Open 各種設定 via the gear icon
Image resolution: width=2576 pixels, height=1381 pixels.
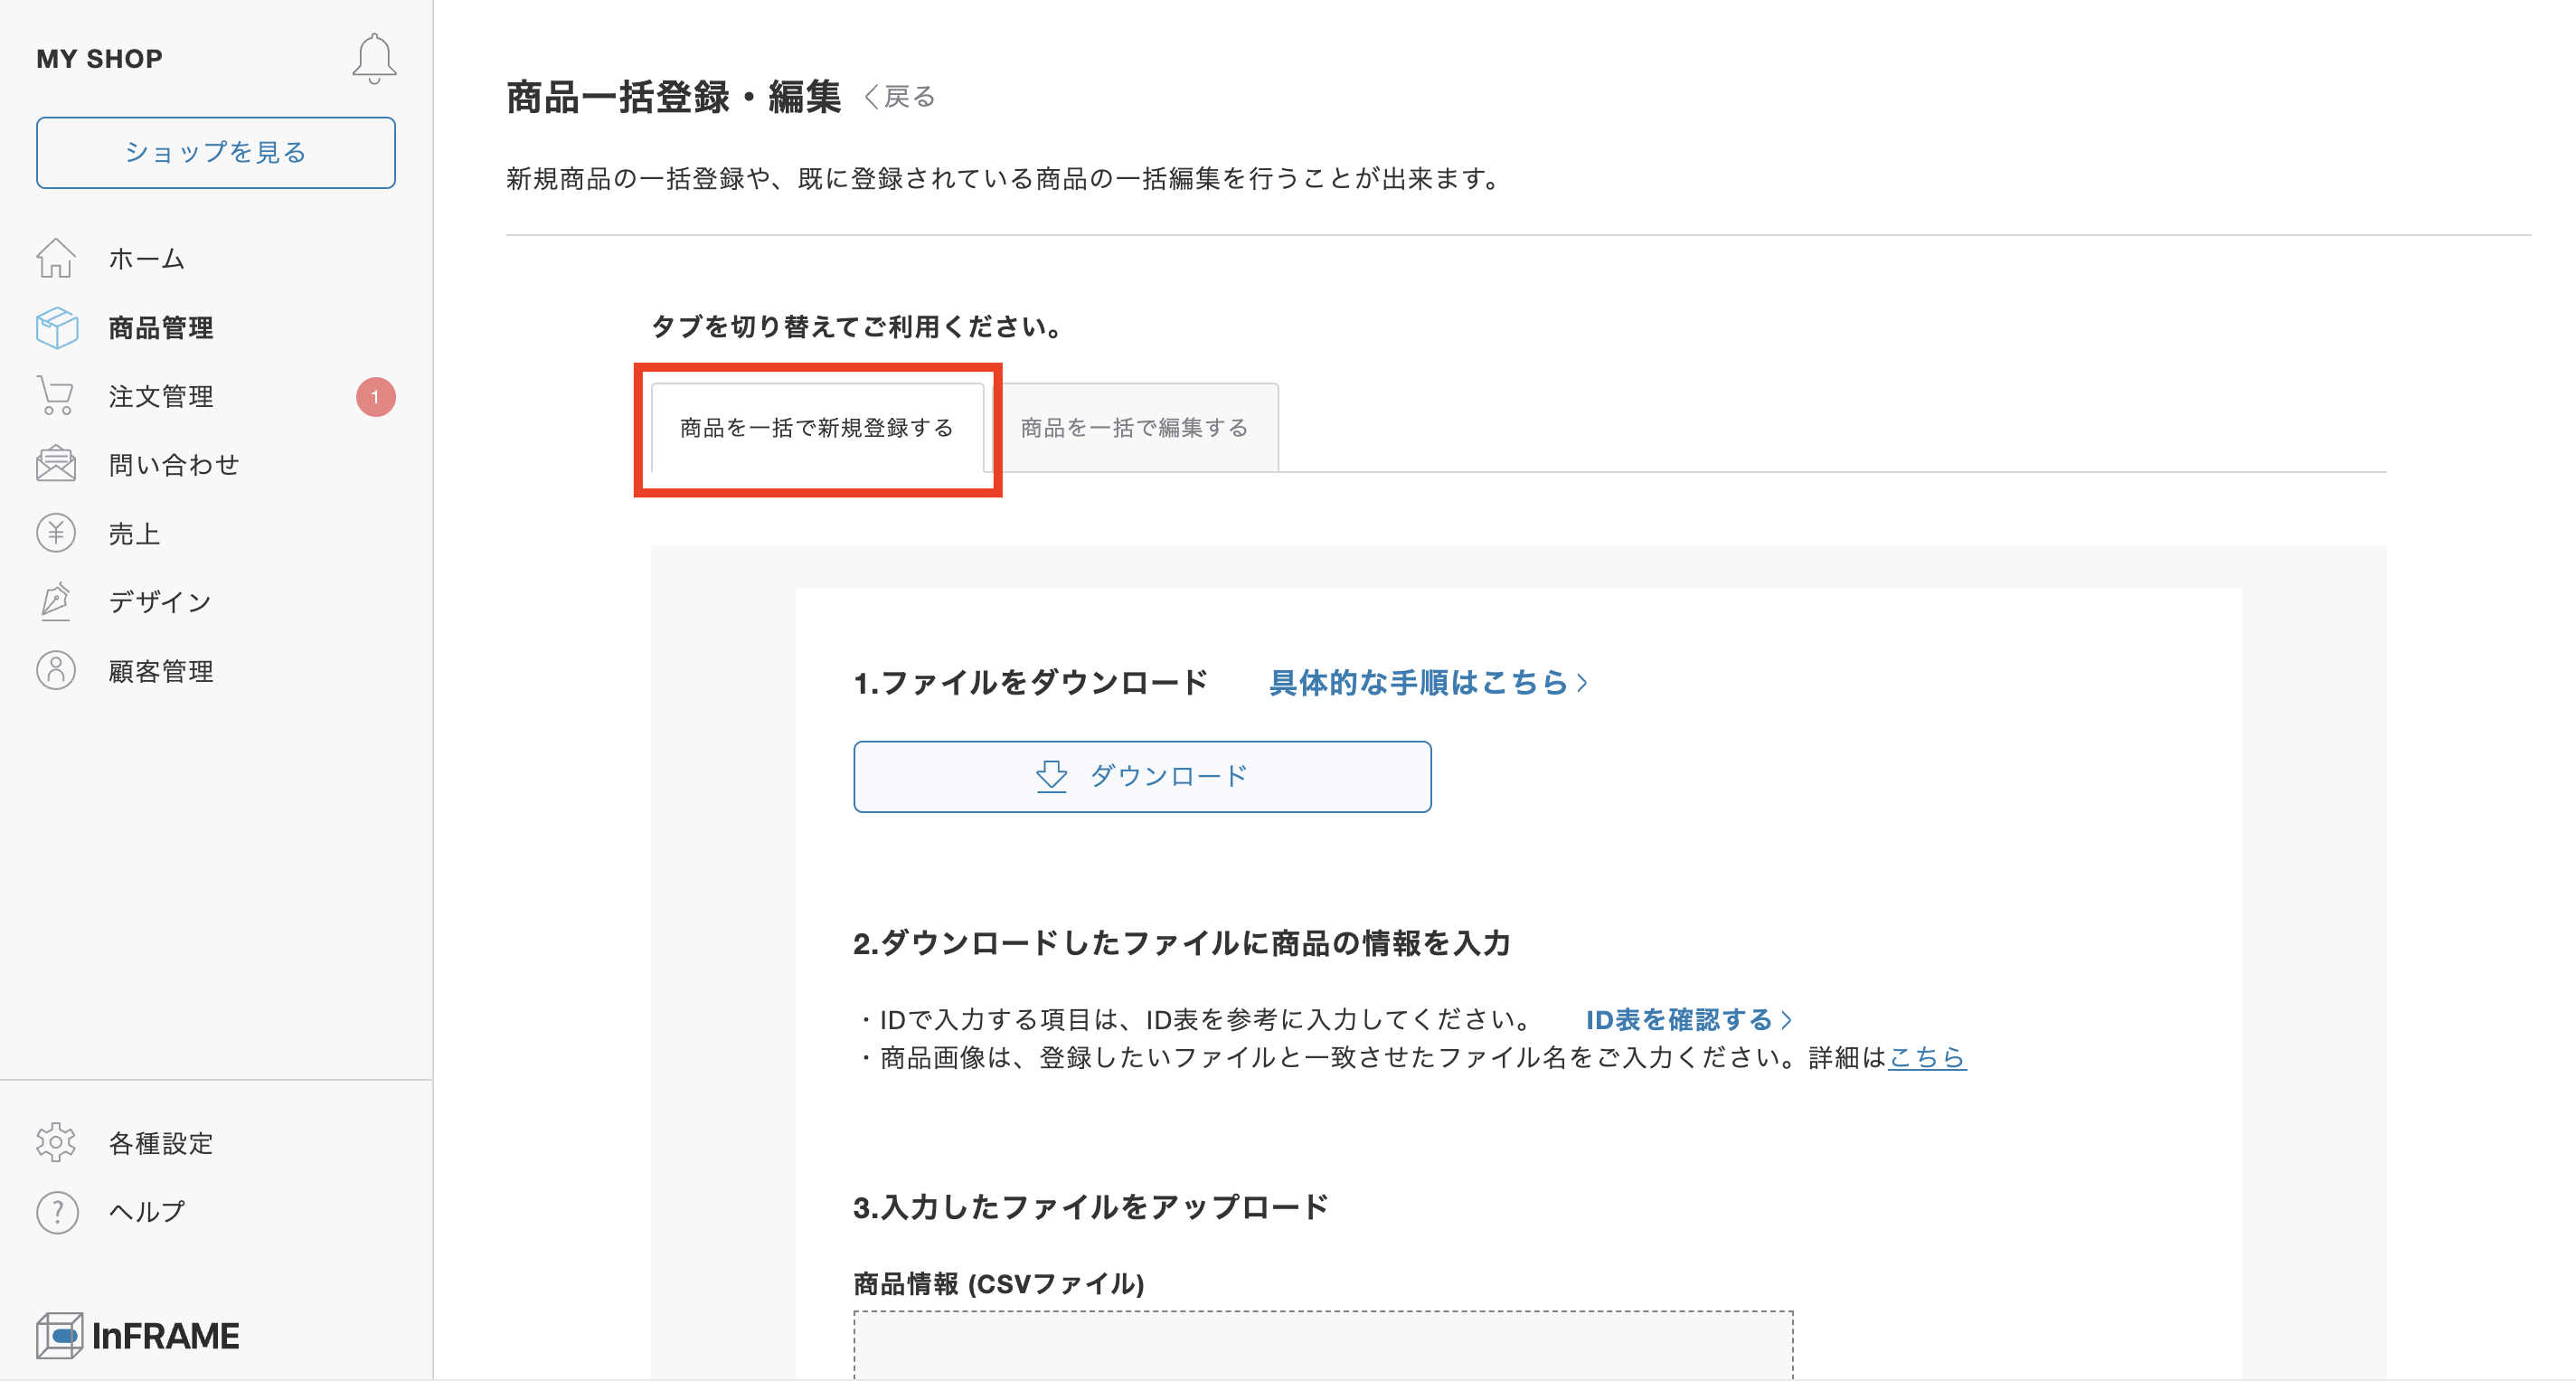(57, 1142)
